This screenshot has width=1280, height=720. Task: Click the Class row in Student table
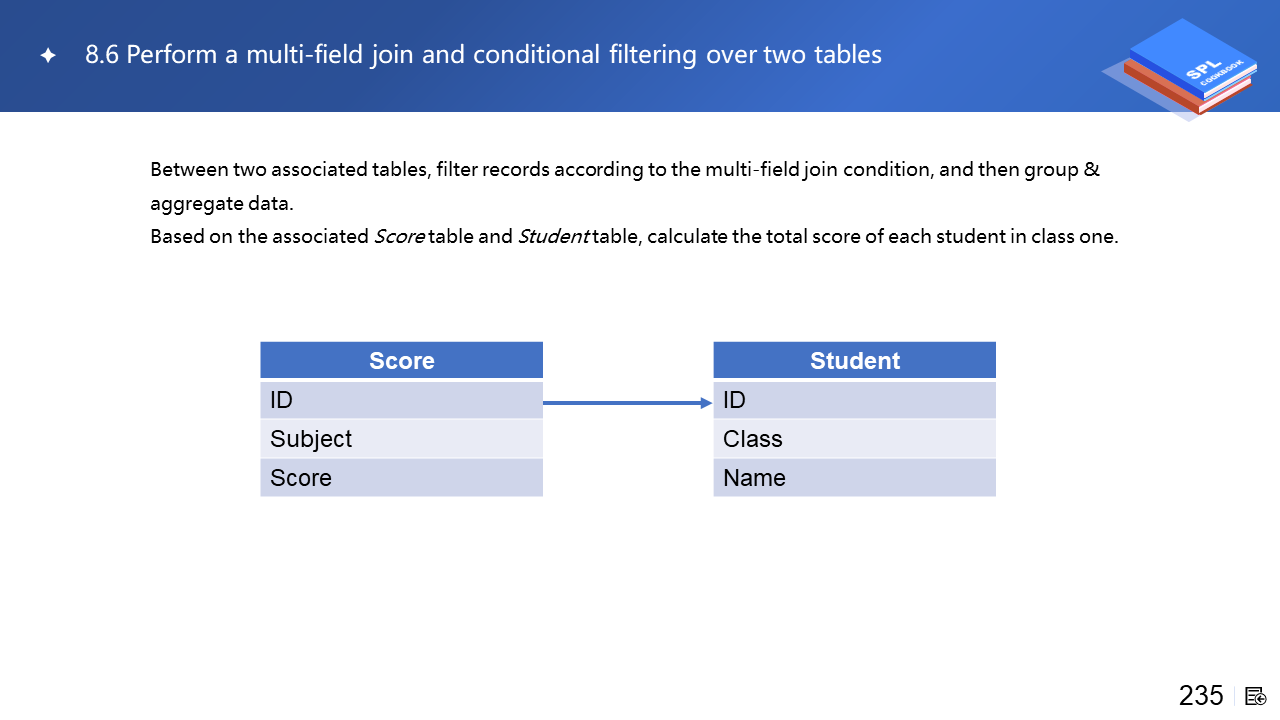click(x=854, y=439)
